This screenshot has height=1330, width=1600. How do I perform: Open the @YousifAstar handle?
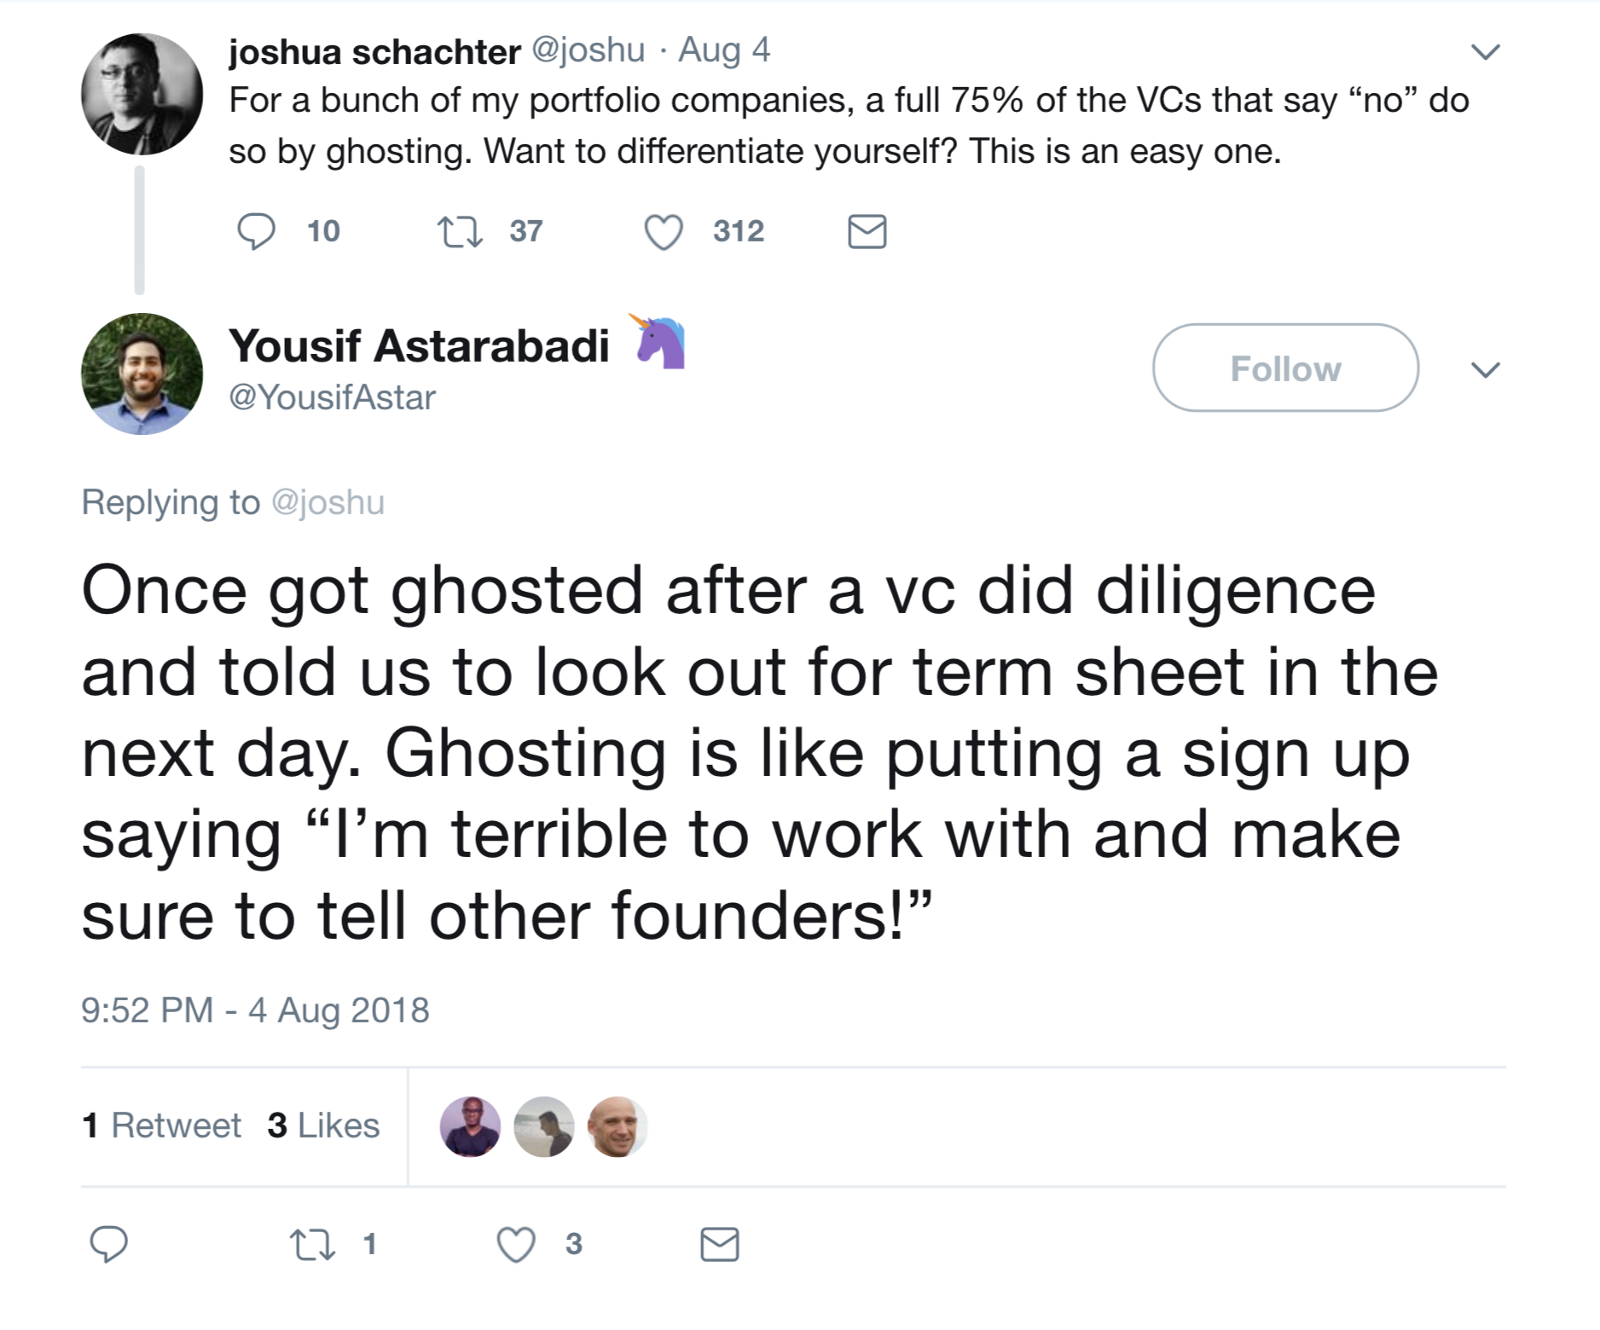(332, 398)
